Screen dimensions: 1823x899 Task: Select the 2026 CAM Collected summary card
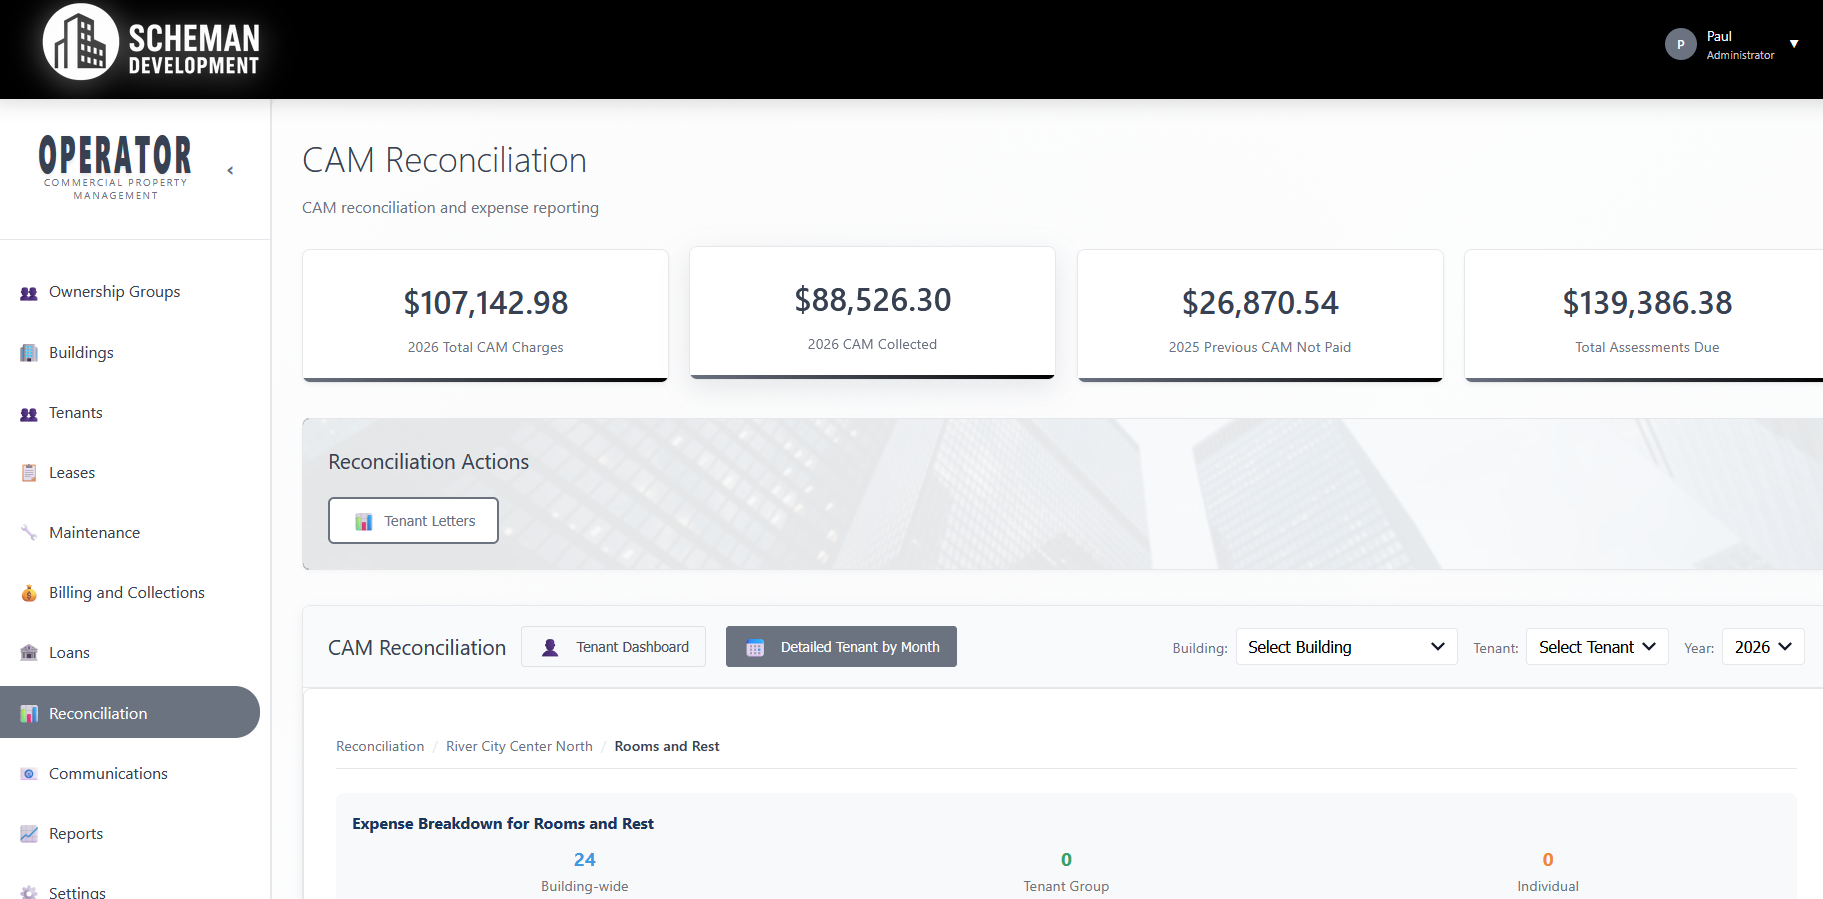click(872, 313)
